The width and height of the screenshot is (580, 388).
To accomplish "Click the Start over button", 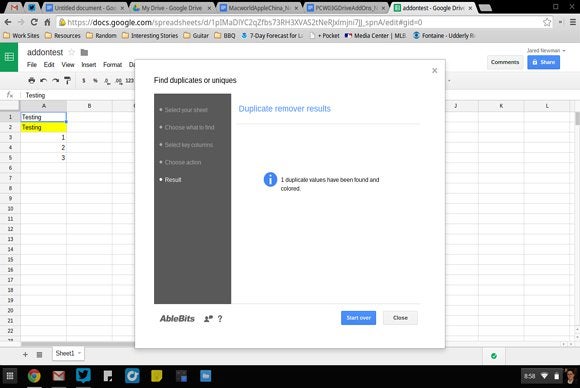I will point(358,318).
